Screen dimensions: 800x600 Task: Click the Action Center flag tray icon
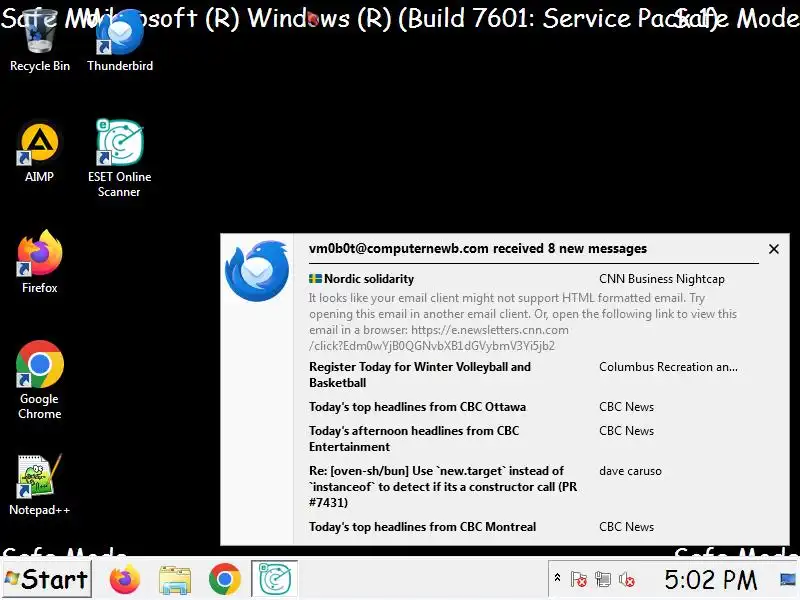point(579,580)
